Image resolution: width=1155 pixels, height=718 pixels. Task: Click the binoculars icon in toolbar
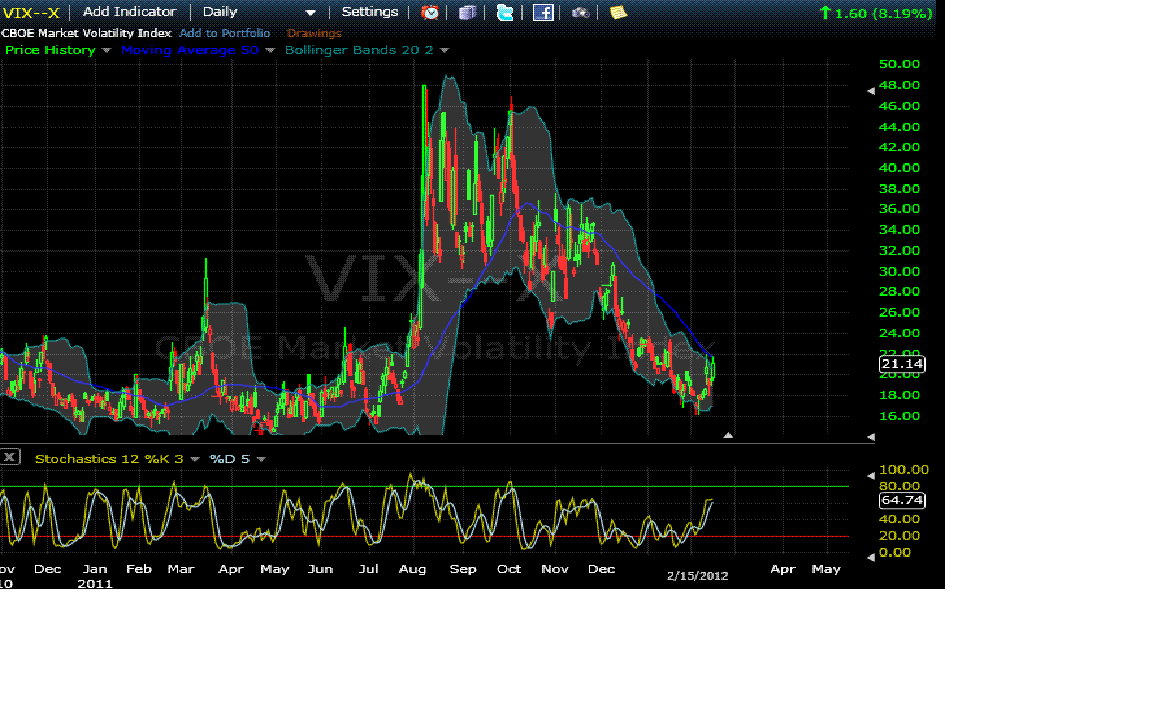[580, 12]
